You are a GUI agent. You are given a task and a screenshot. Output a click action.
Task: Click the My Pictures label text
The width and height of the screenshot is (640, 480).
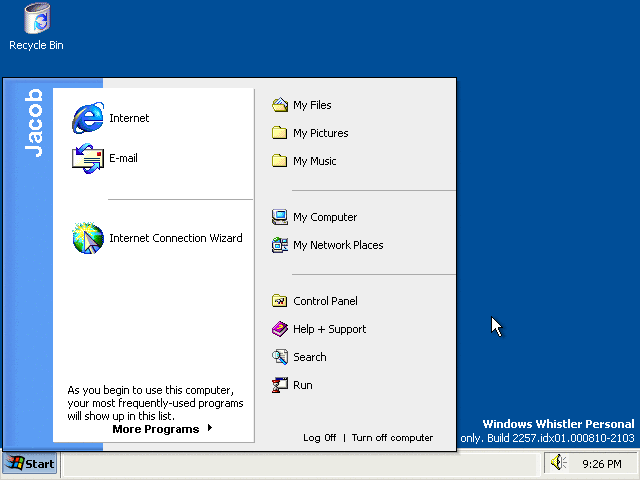pyautogui.click(x=321, y=133)
